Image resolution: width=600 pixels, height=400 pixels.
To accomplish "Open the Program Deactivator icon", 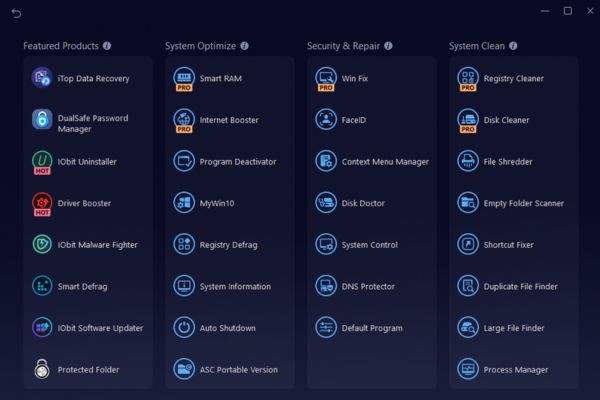I will point(184,161).
